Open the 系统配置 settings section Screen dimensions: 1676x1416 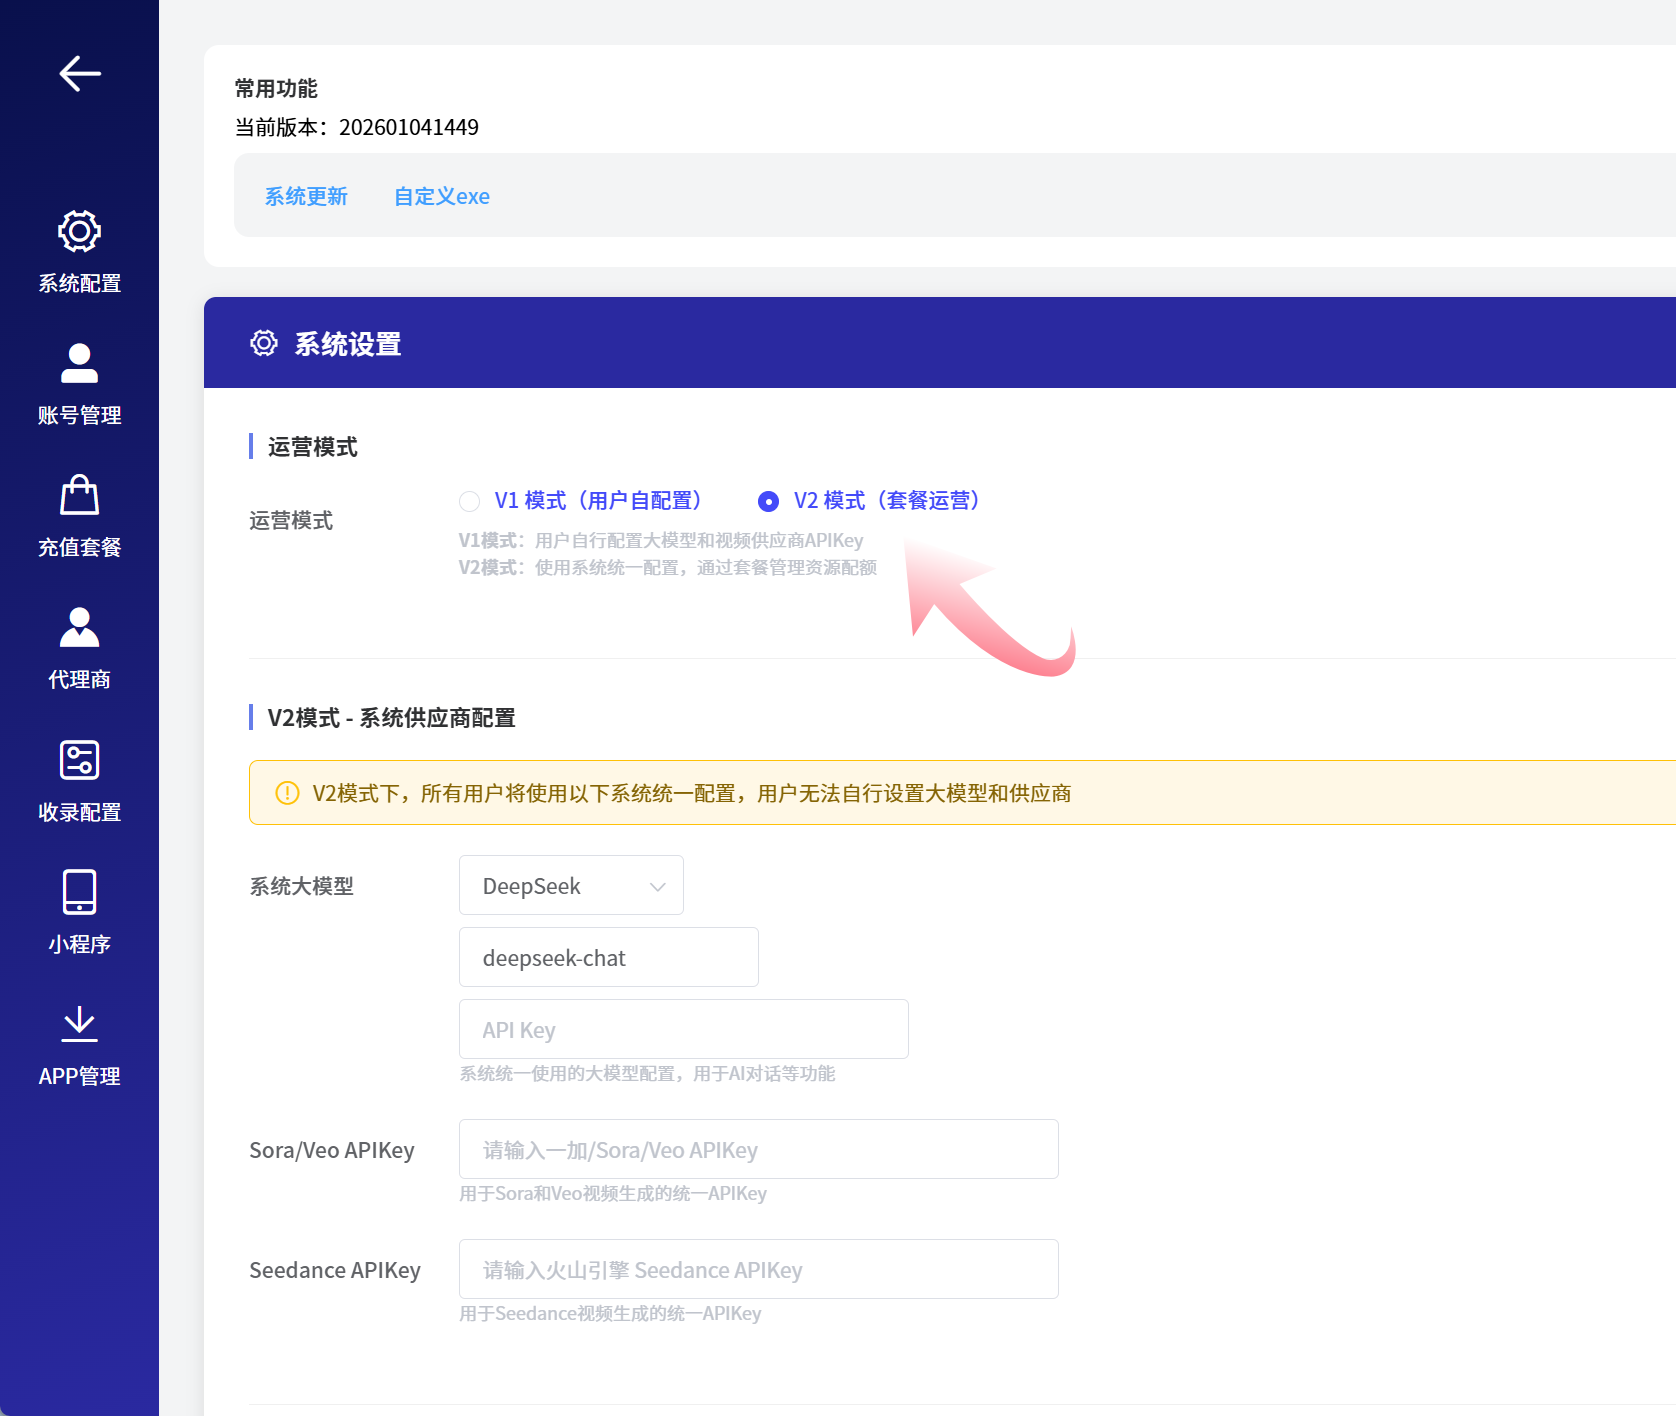coord(79,250)
